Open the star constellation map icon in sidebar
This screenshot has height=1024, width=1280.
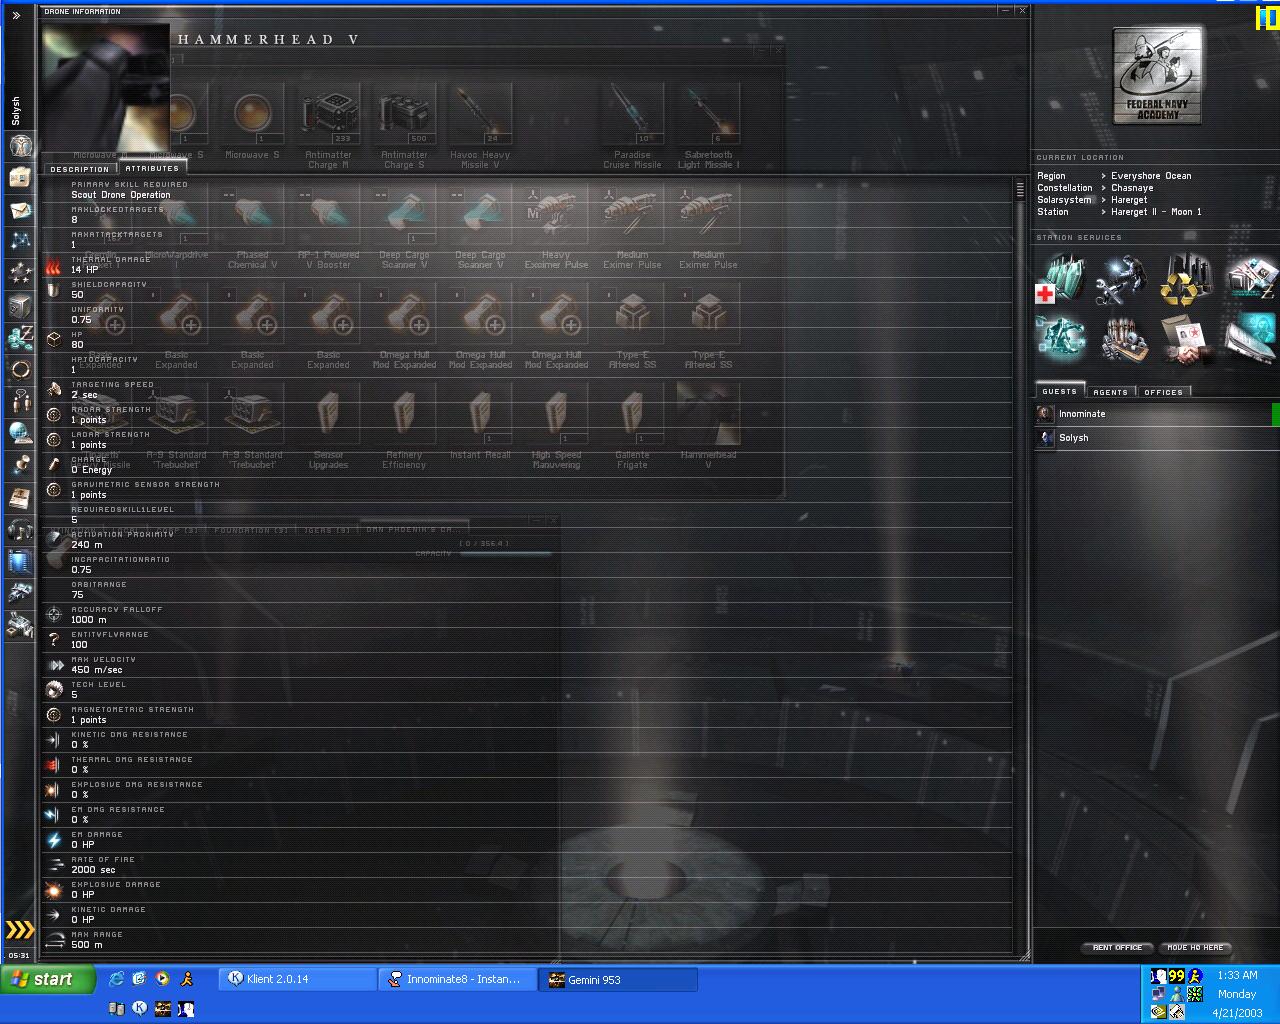(x=19, y=241)
